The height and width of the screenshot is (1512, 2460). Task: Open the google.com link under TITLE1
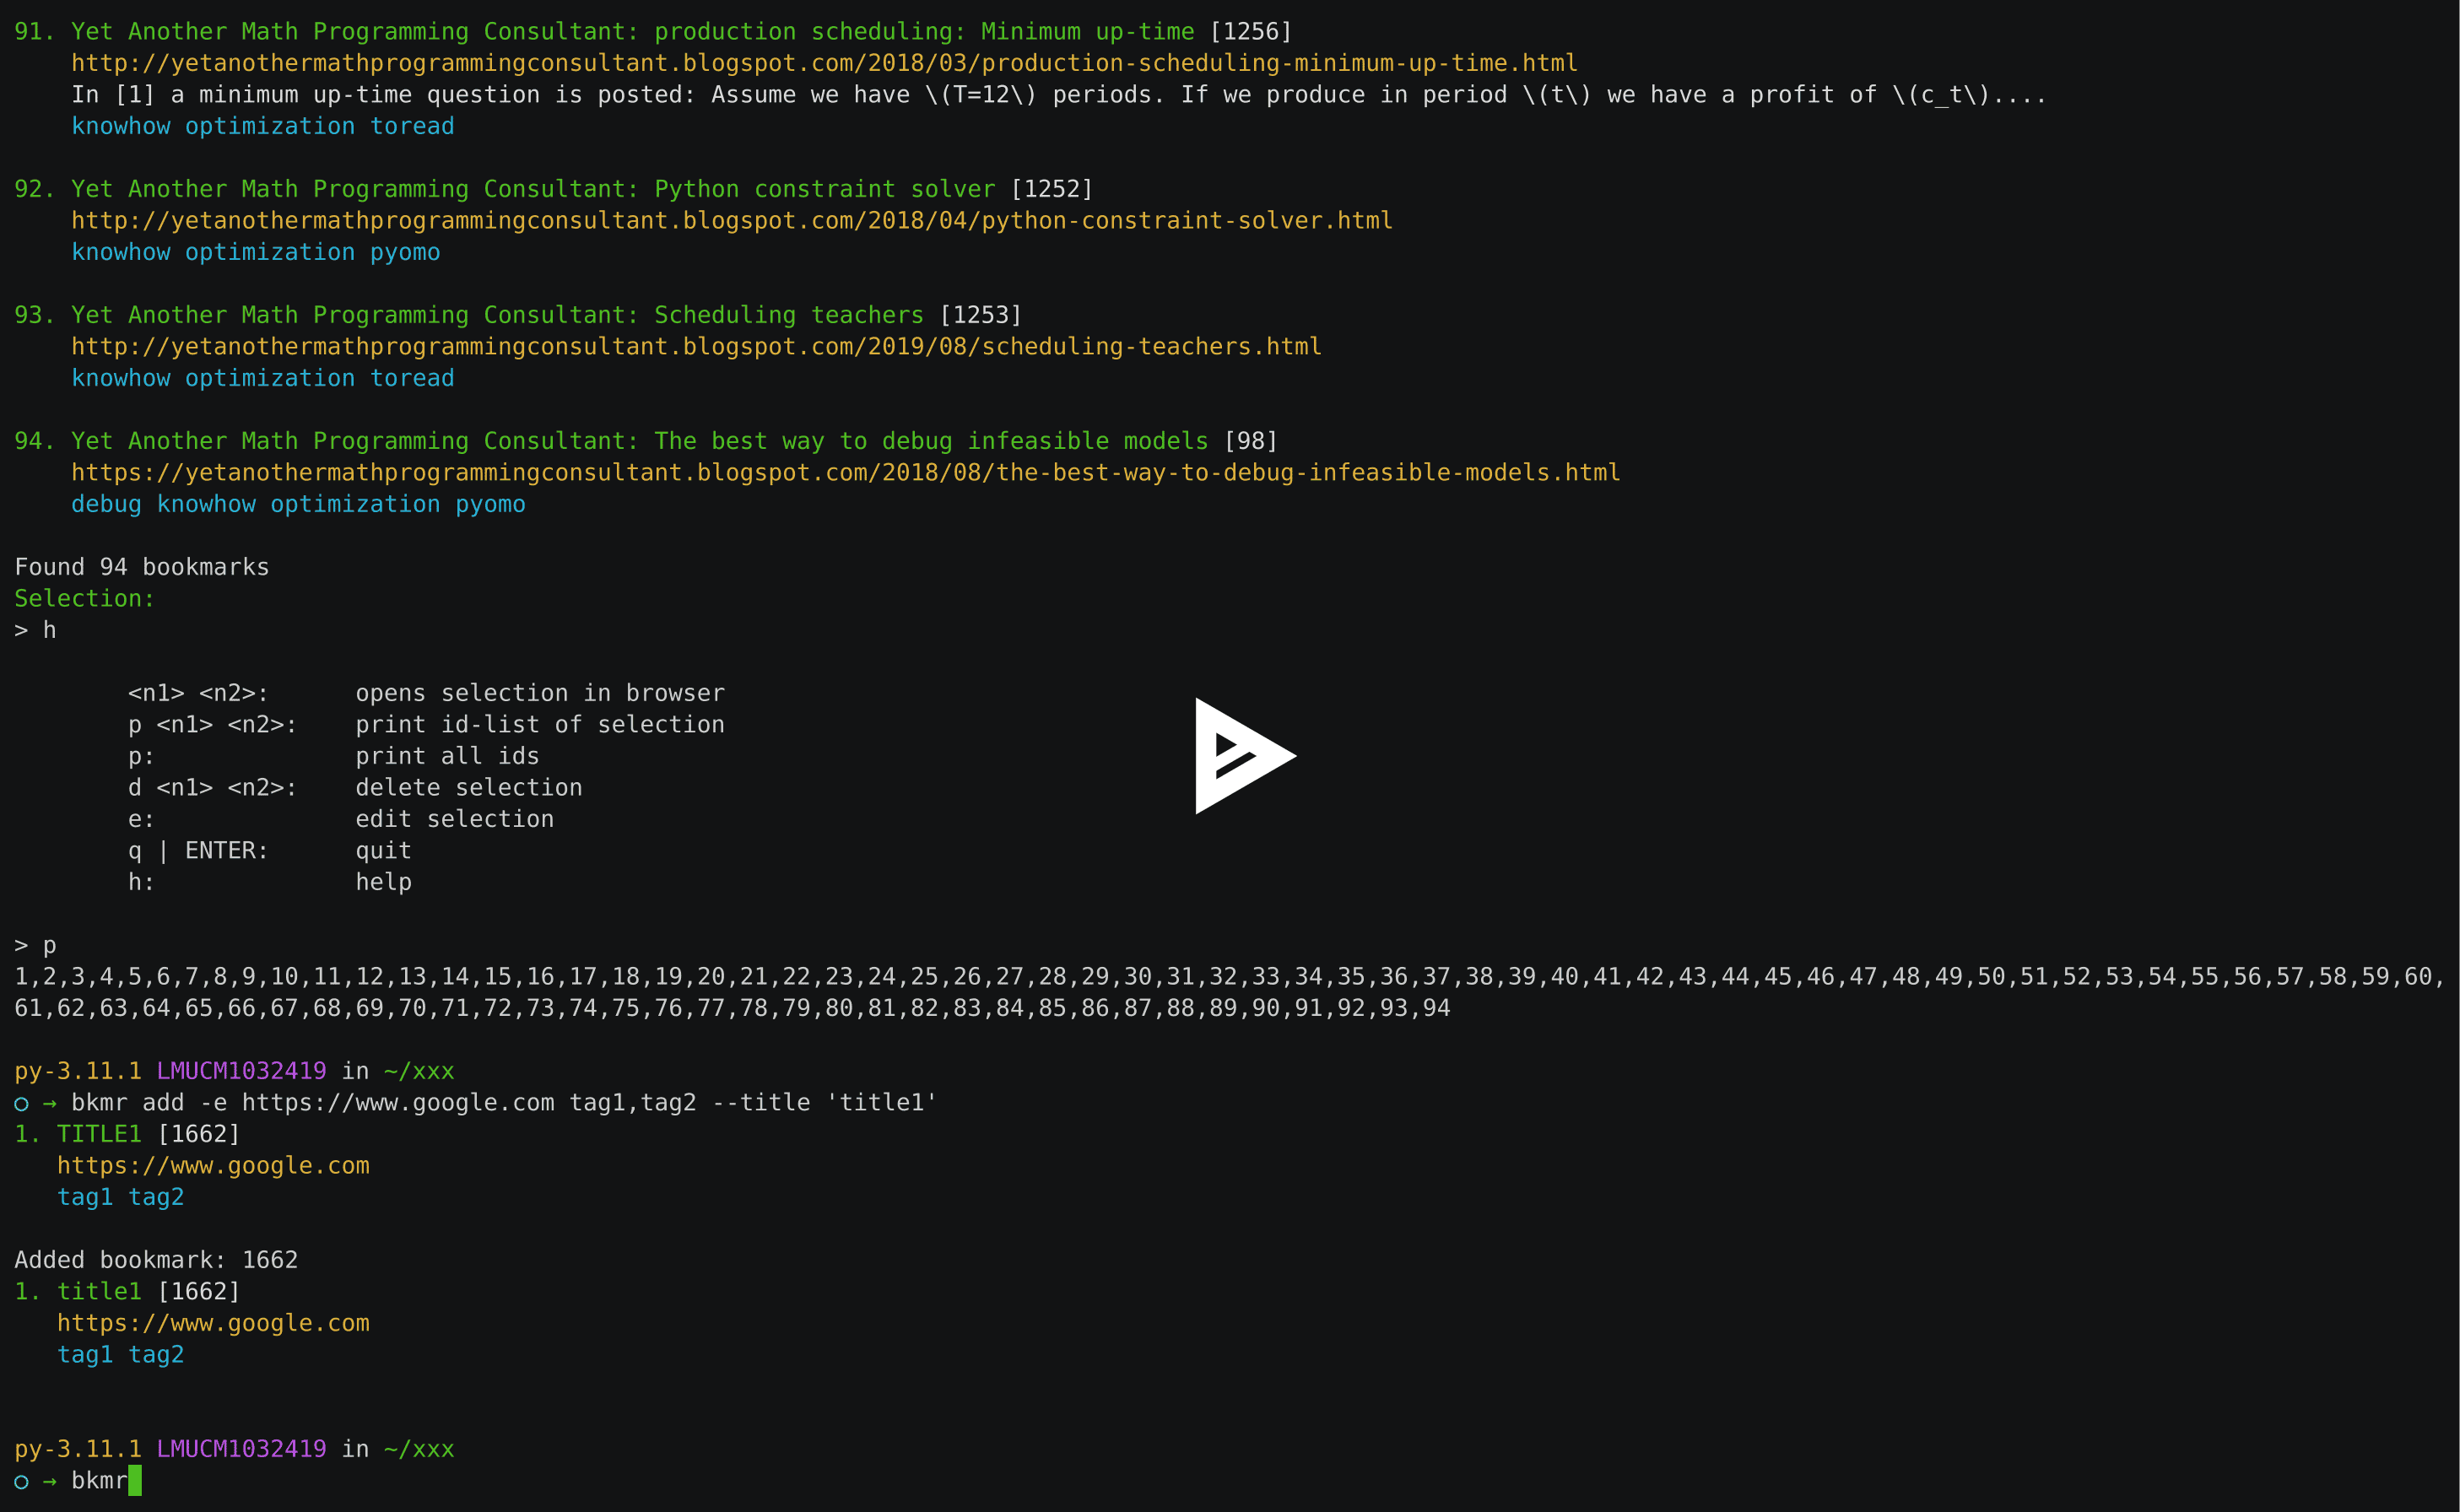[x=214, y=1165]
